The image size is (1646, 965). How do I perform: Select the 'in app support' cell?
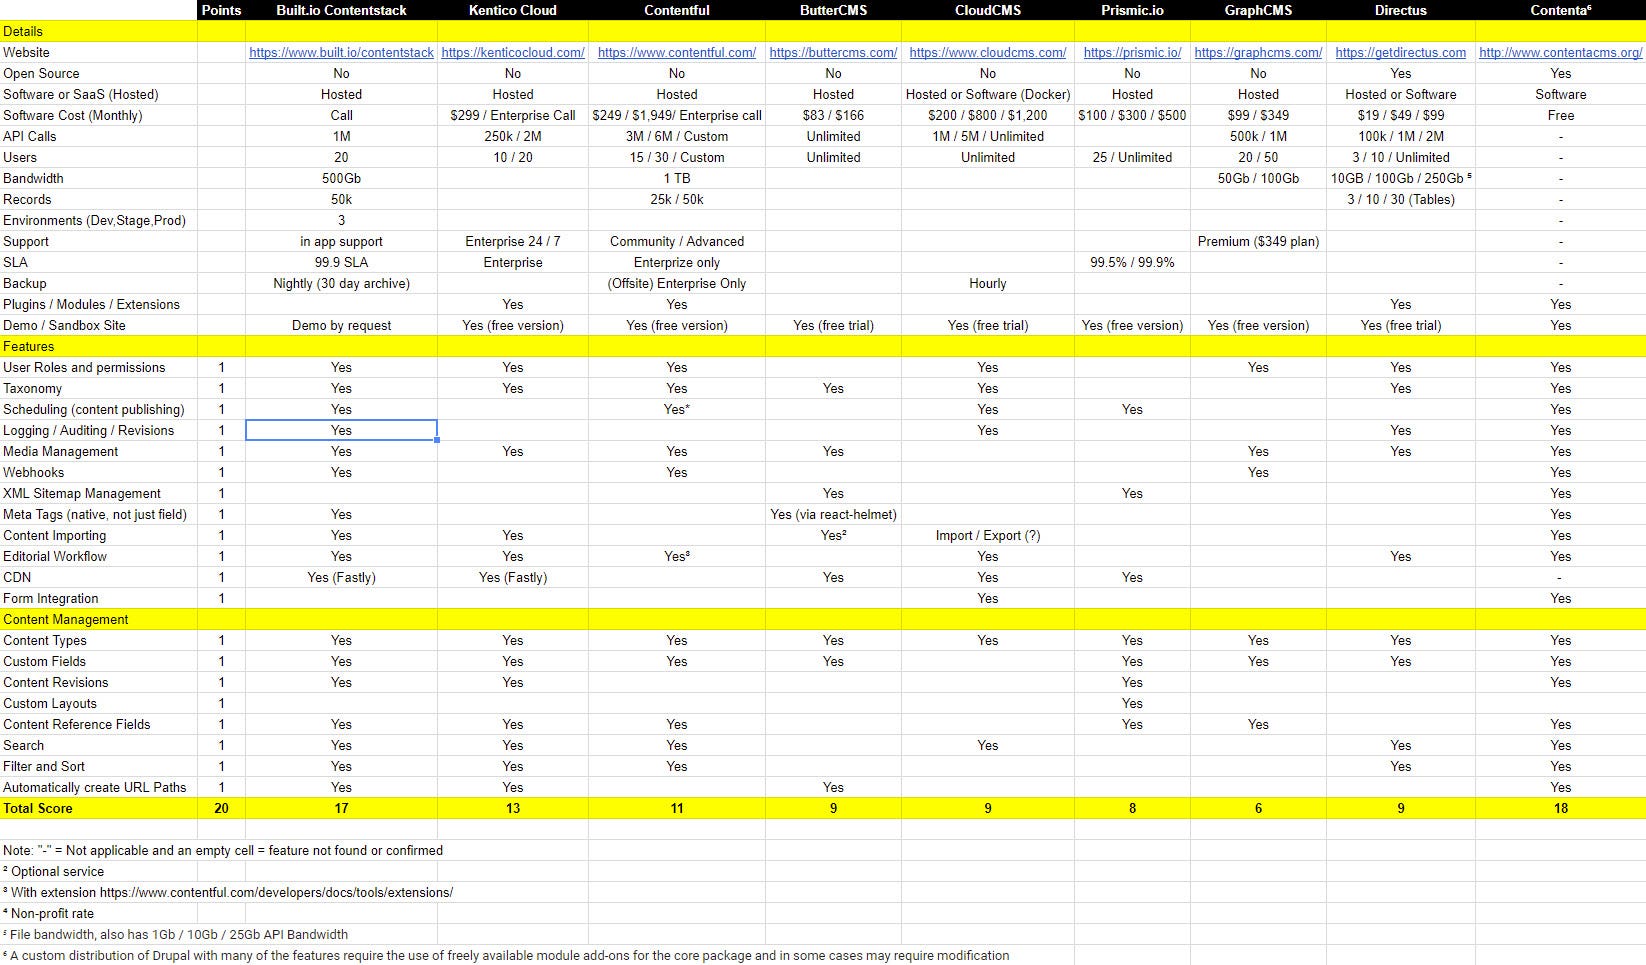[x=342, y=241]
